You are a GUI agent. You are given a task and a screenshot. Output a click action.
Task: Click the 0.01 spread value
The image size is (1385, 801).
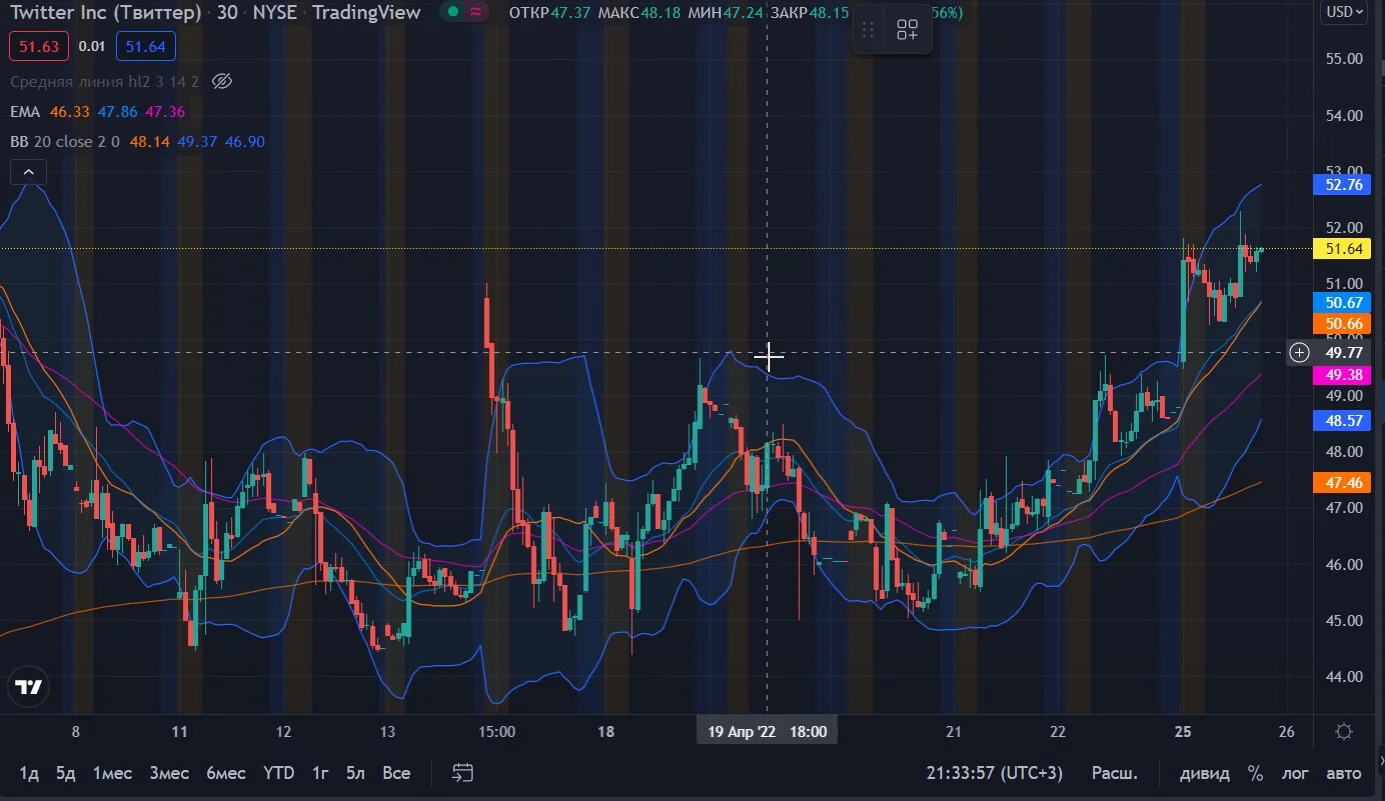pos(92,46)
